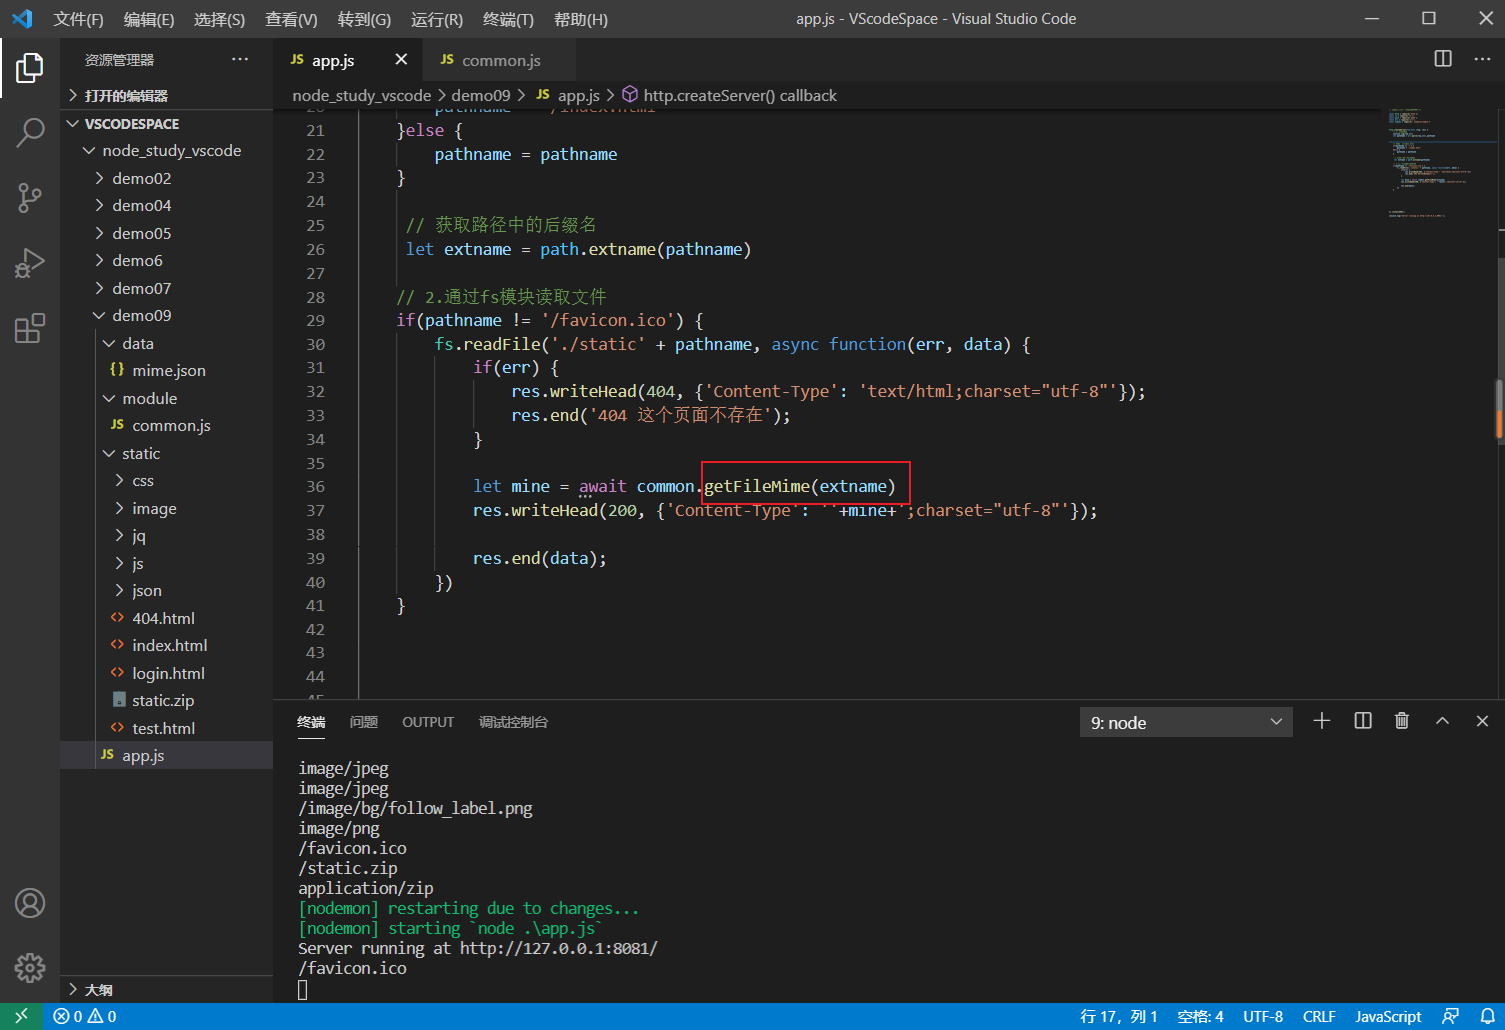The image size is (1505, 1030).
Task: Click the feedback icon in status bar
Action: 1450,1016
